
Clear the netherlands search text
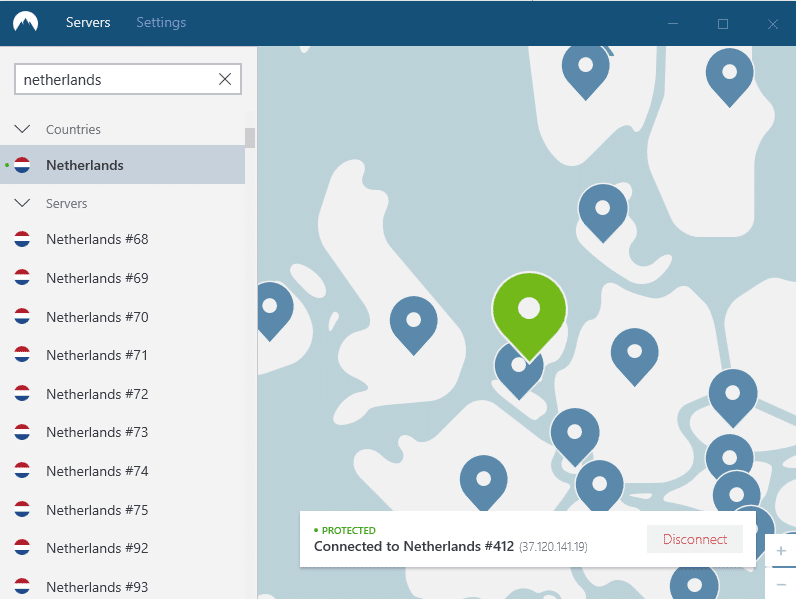pos(225,79)
